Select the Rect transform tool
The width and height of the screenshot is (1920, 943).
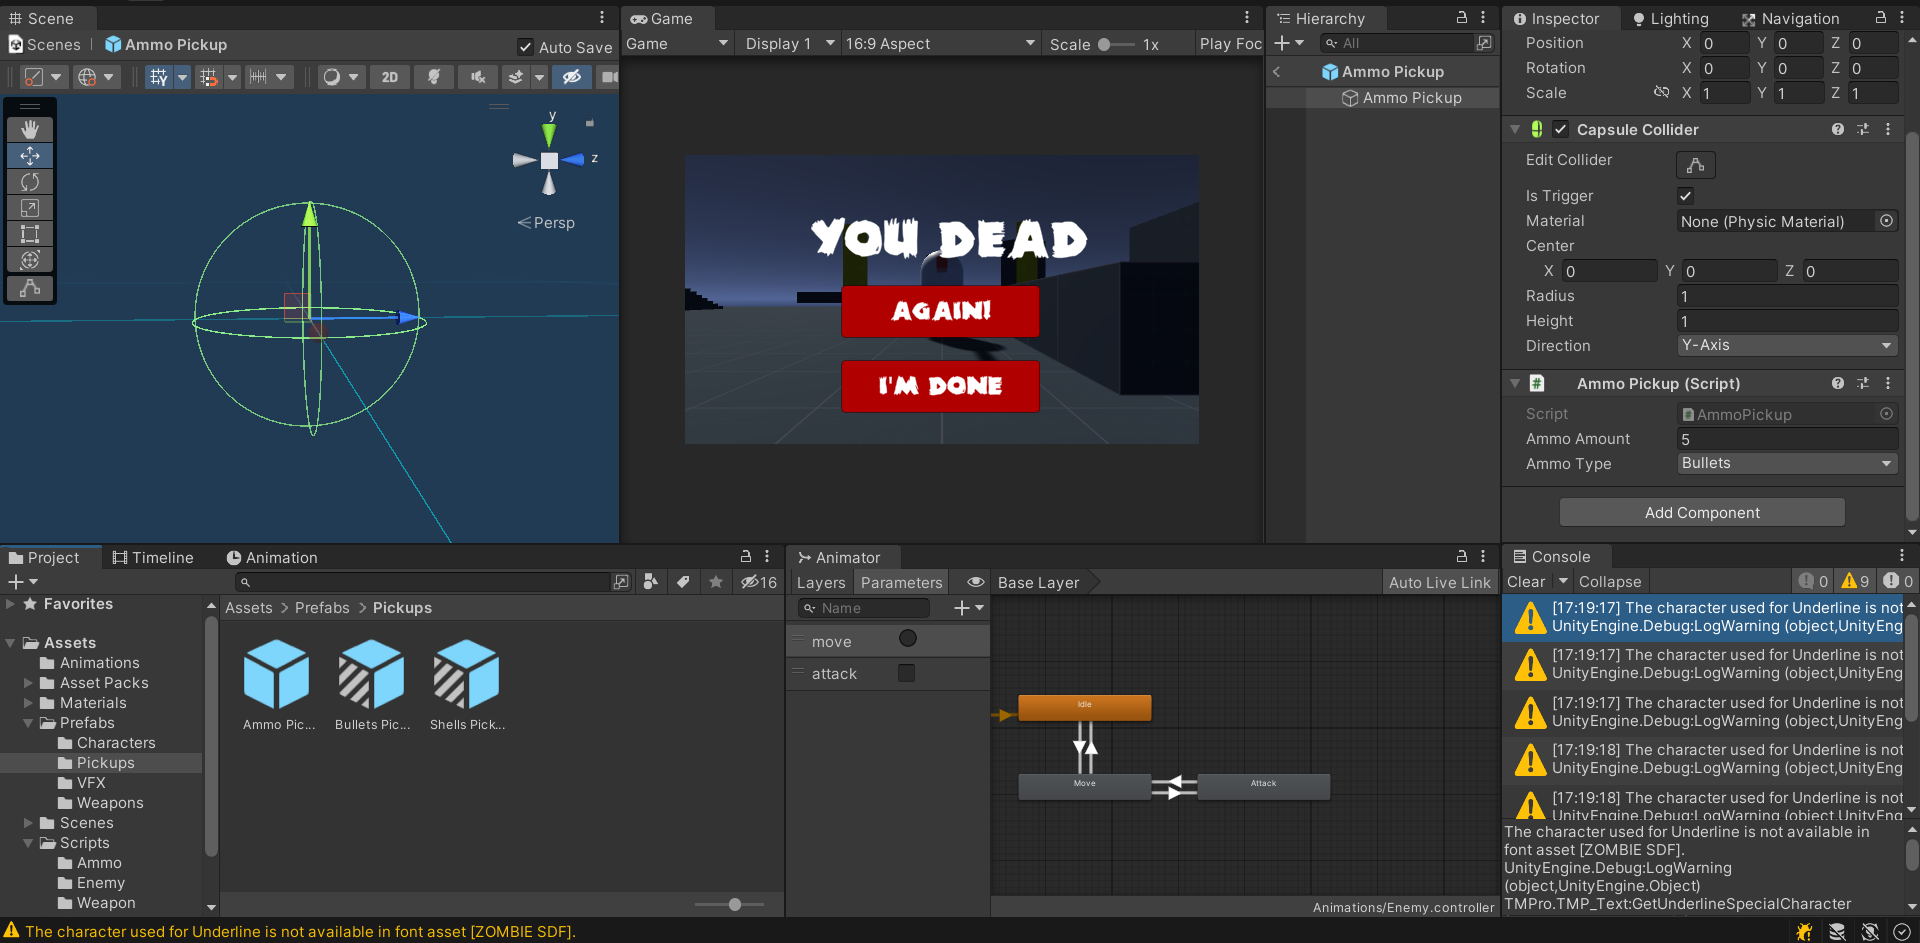click(x=30, y=234)
